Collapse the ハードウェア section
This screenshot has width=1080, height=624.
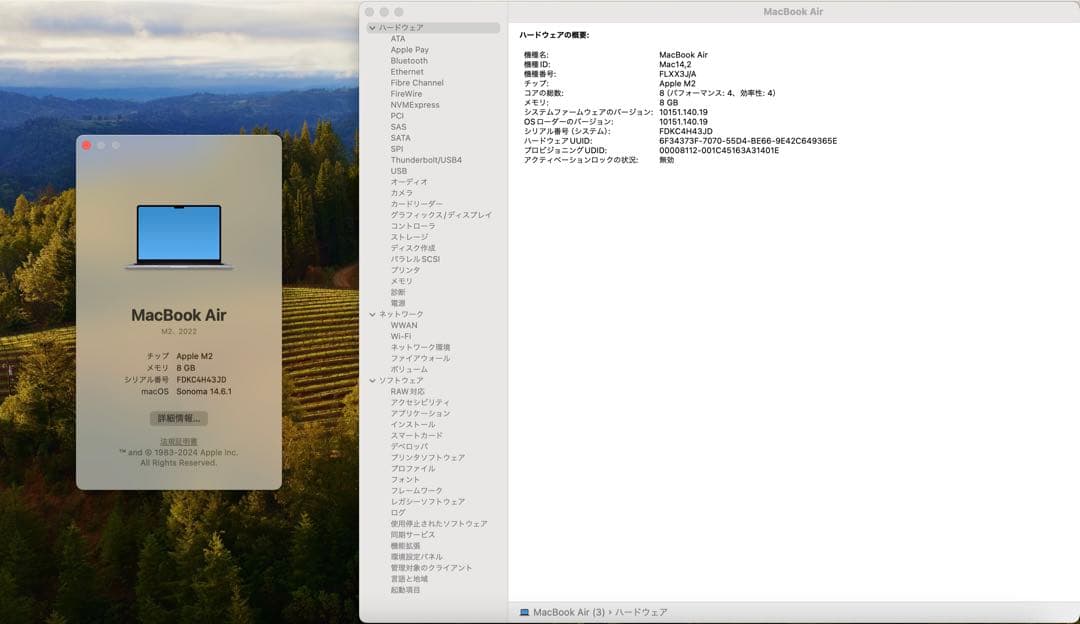[x=374, y=27]
